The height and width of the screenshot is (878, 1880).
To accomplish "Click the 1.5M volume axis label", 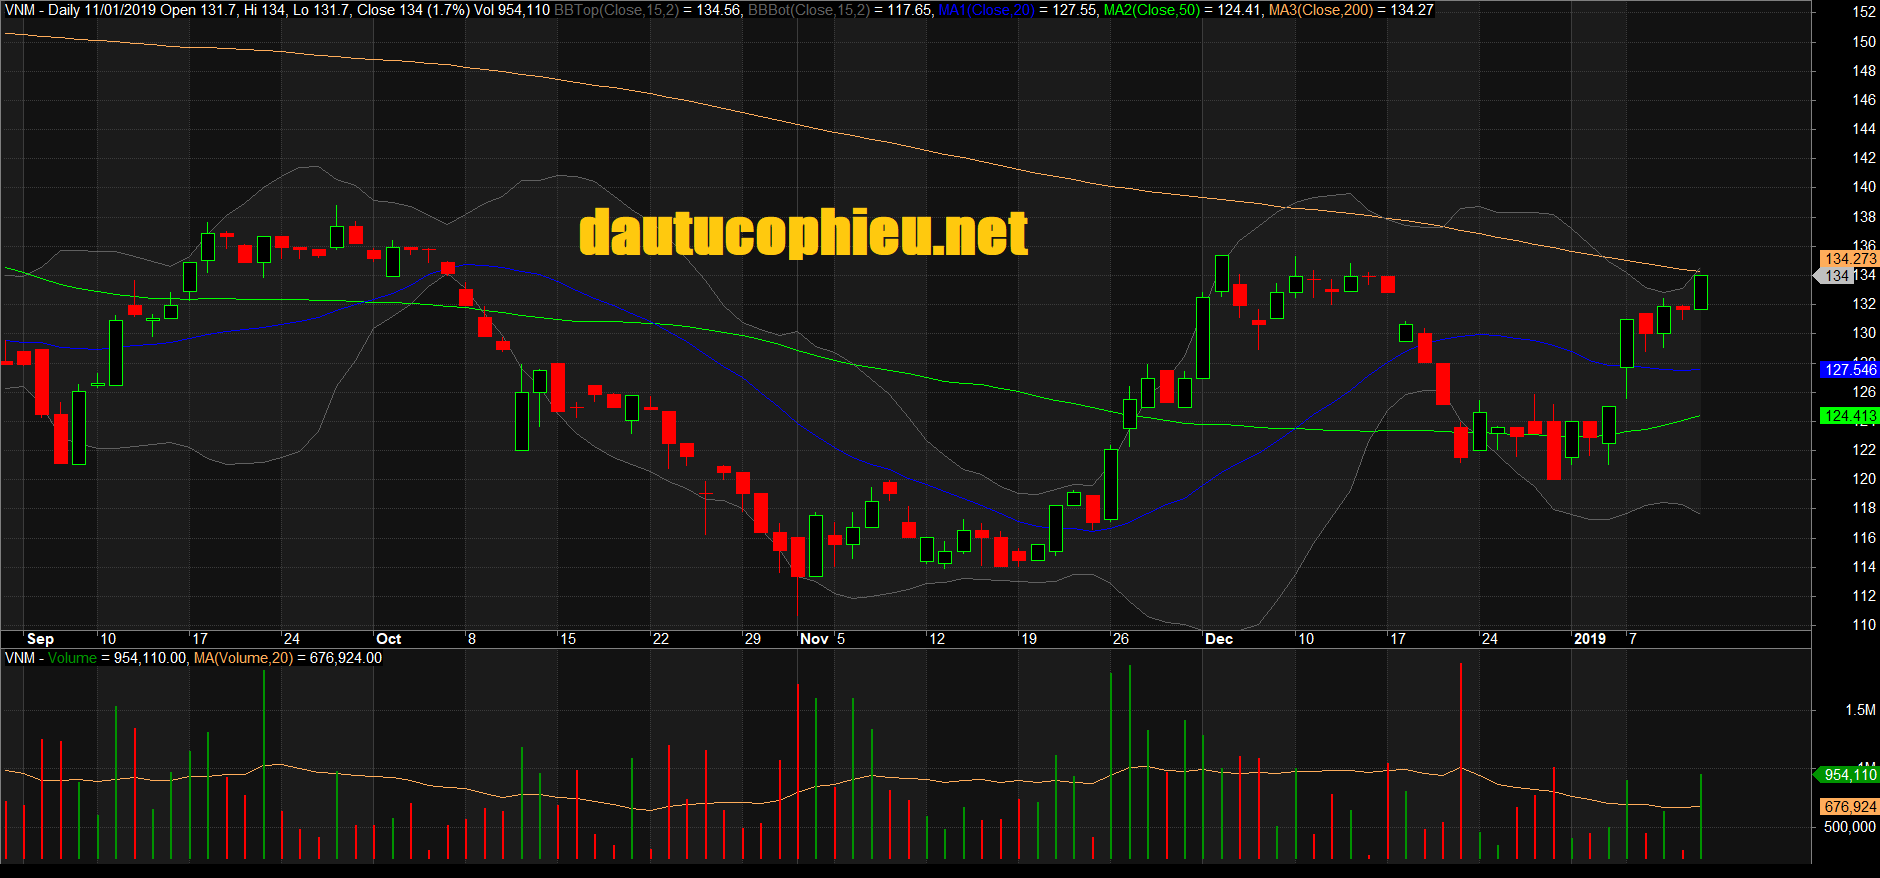I will click(1860, 710).
